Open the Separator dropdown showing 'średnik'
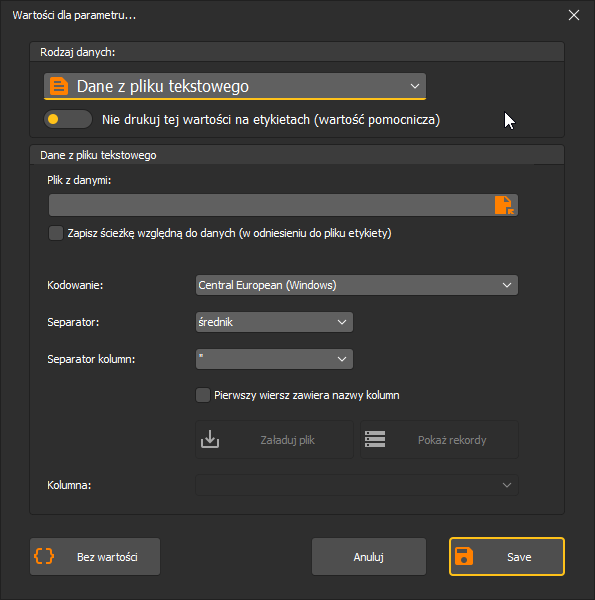 click(274, 322)
